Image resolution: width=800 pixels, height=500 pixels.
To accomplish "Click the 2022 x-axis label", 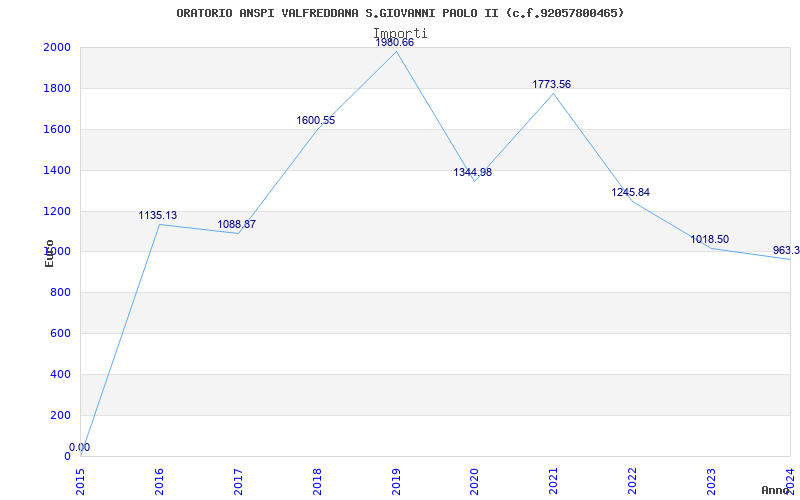I will point(633,482).
